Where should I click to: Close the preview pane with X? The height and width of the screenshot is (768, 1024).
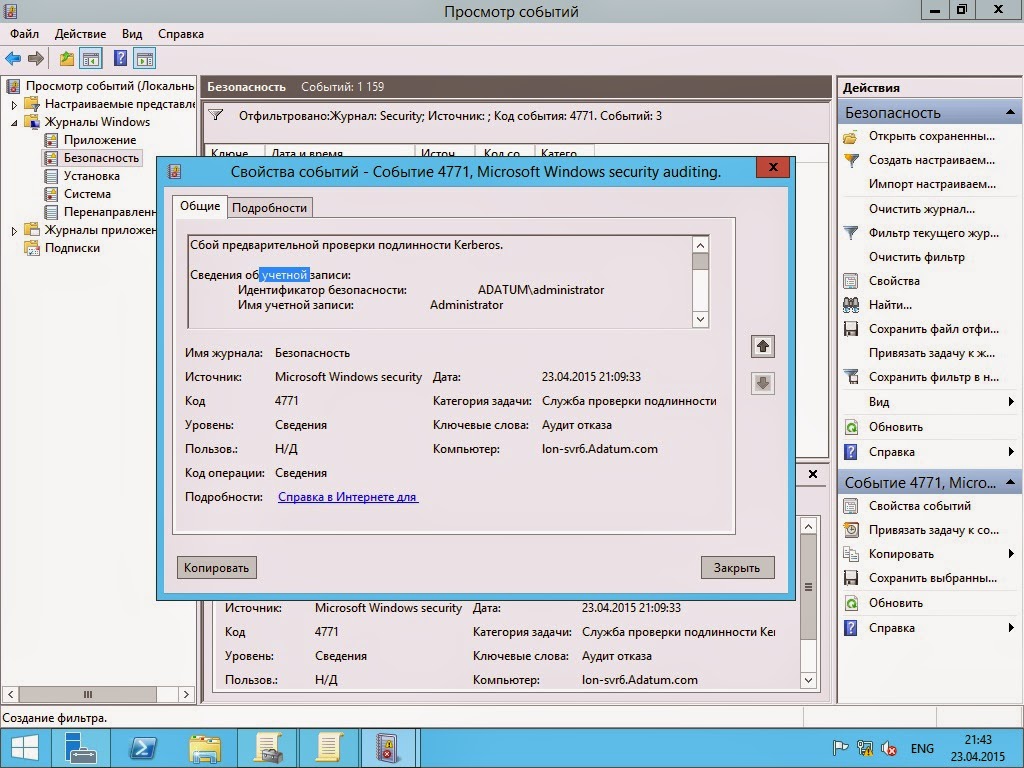coord(813,474)
